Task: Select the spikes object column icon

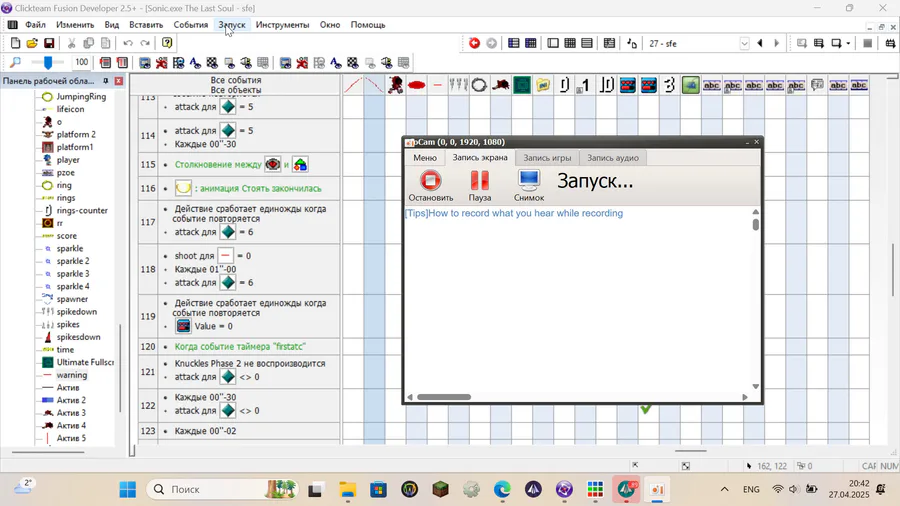Action: (x=458, y=85)
